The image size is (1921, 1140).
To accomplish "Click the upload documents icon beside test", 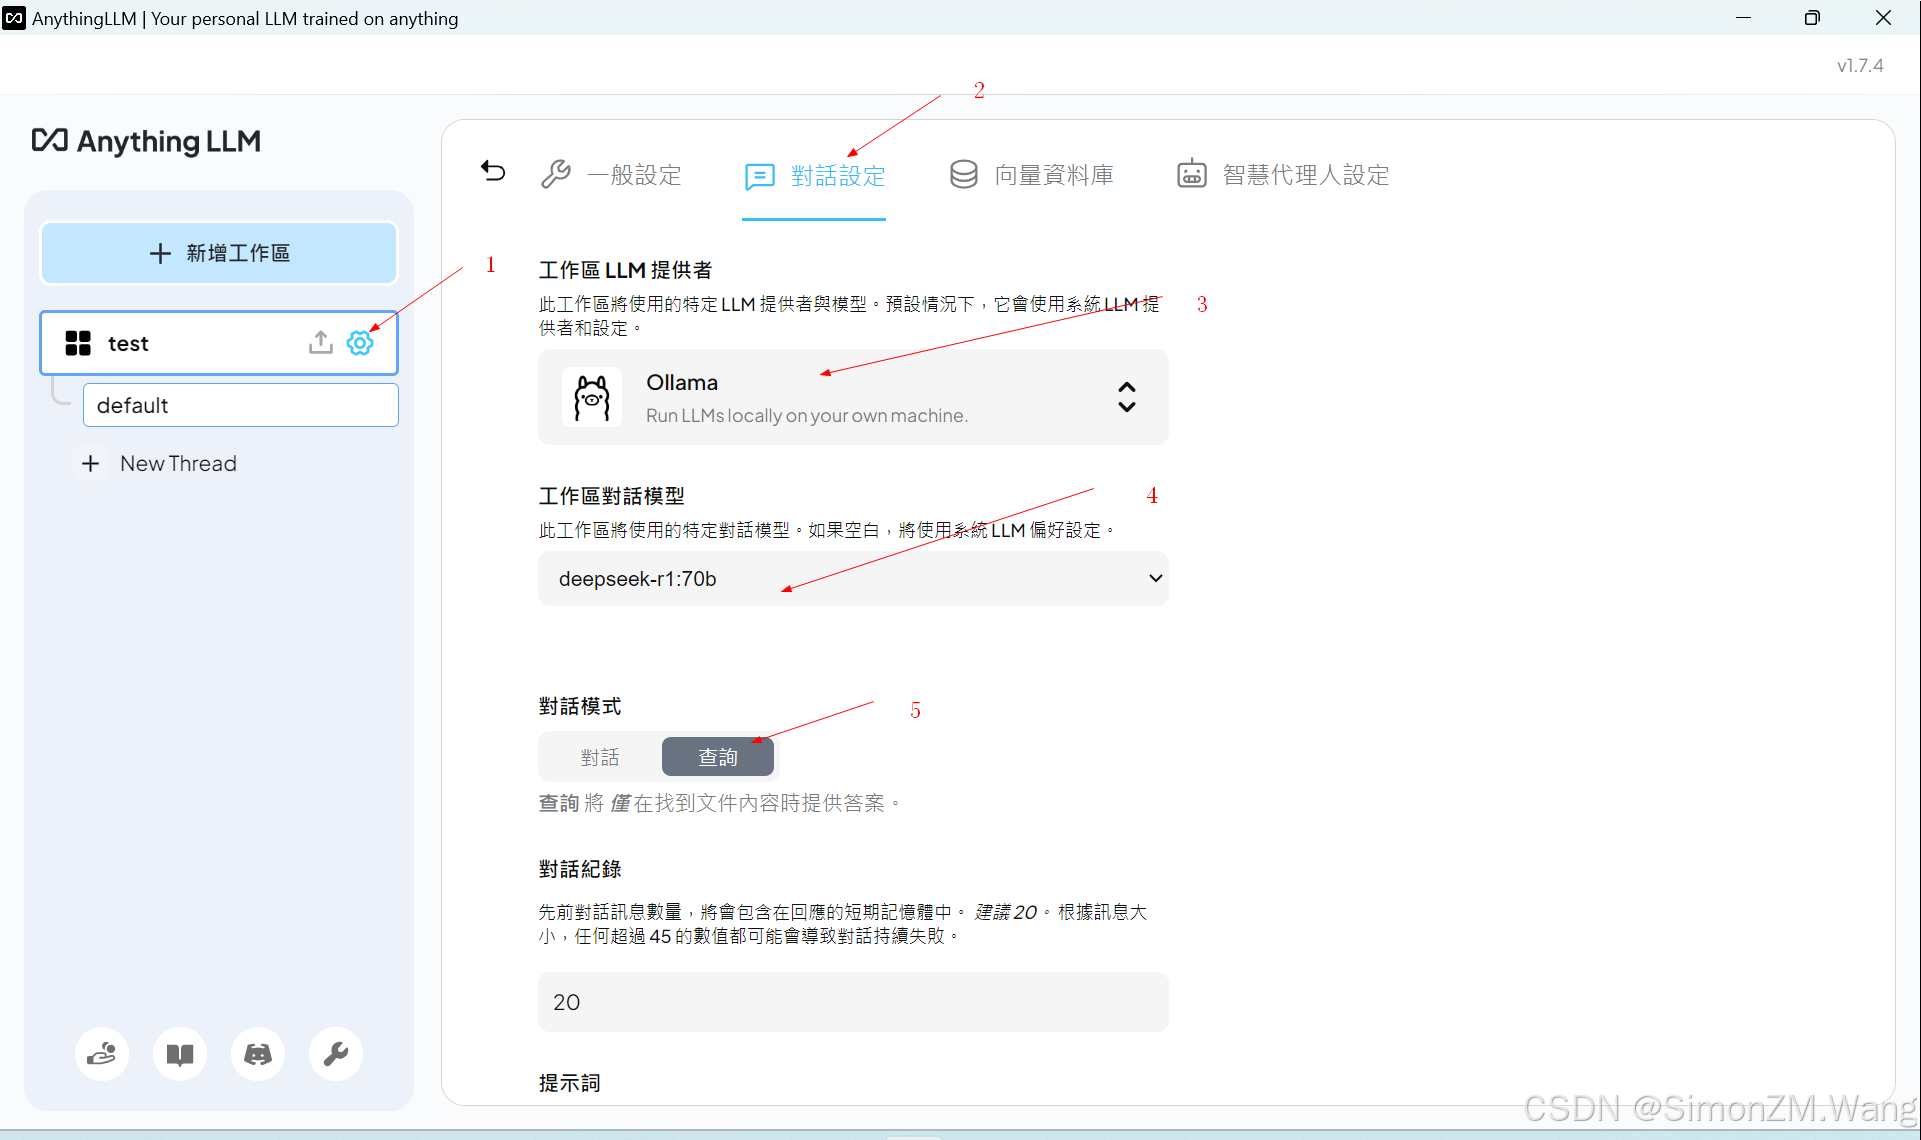I will [x=320, y=343].
